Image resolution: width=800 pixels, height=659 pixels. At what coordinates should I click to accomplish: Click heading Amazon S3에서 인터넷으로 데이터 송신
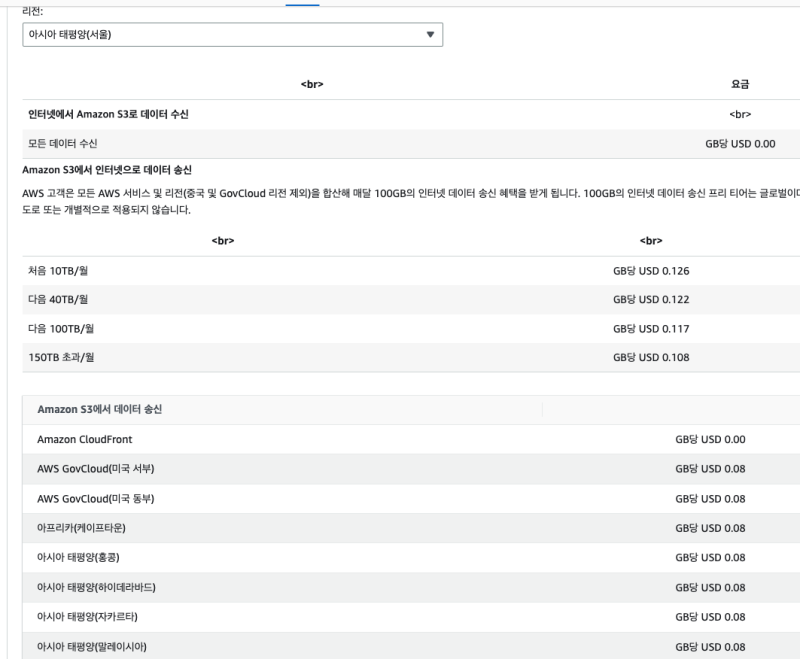click(x=107, y=170)
